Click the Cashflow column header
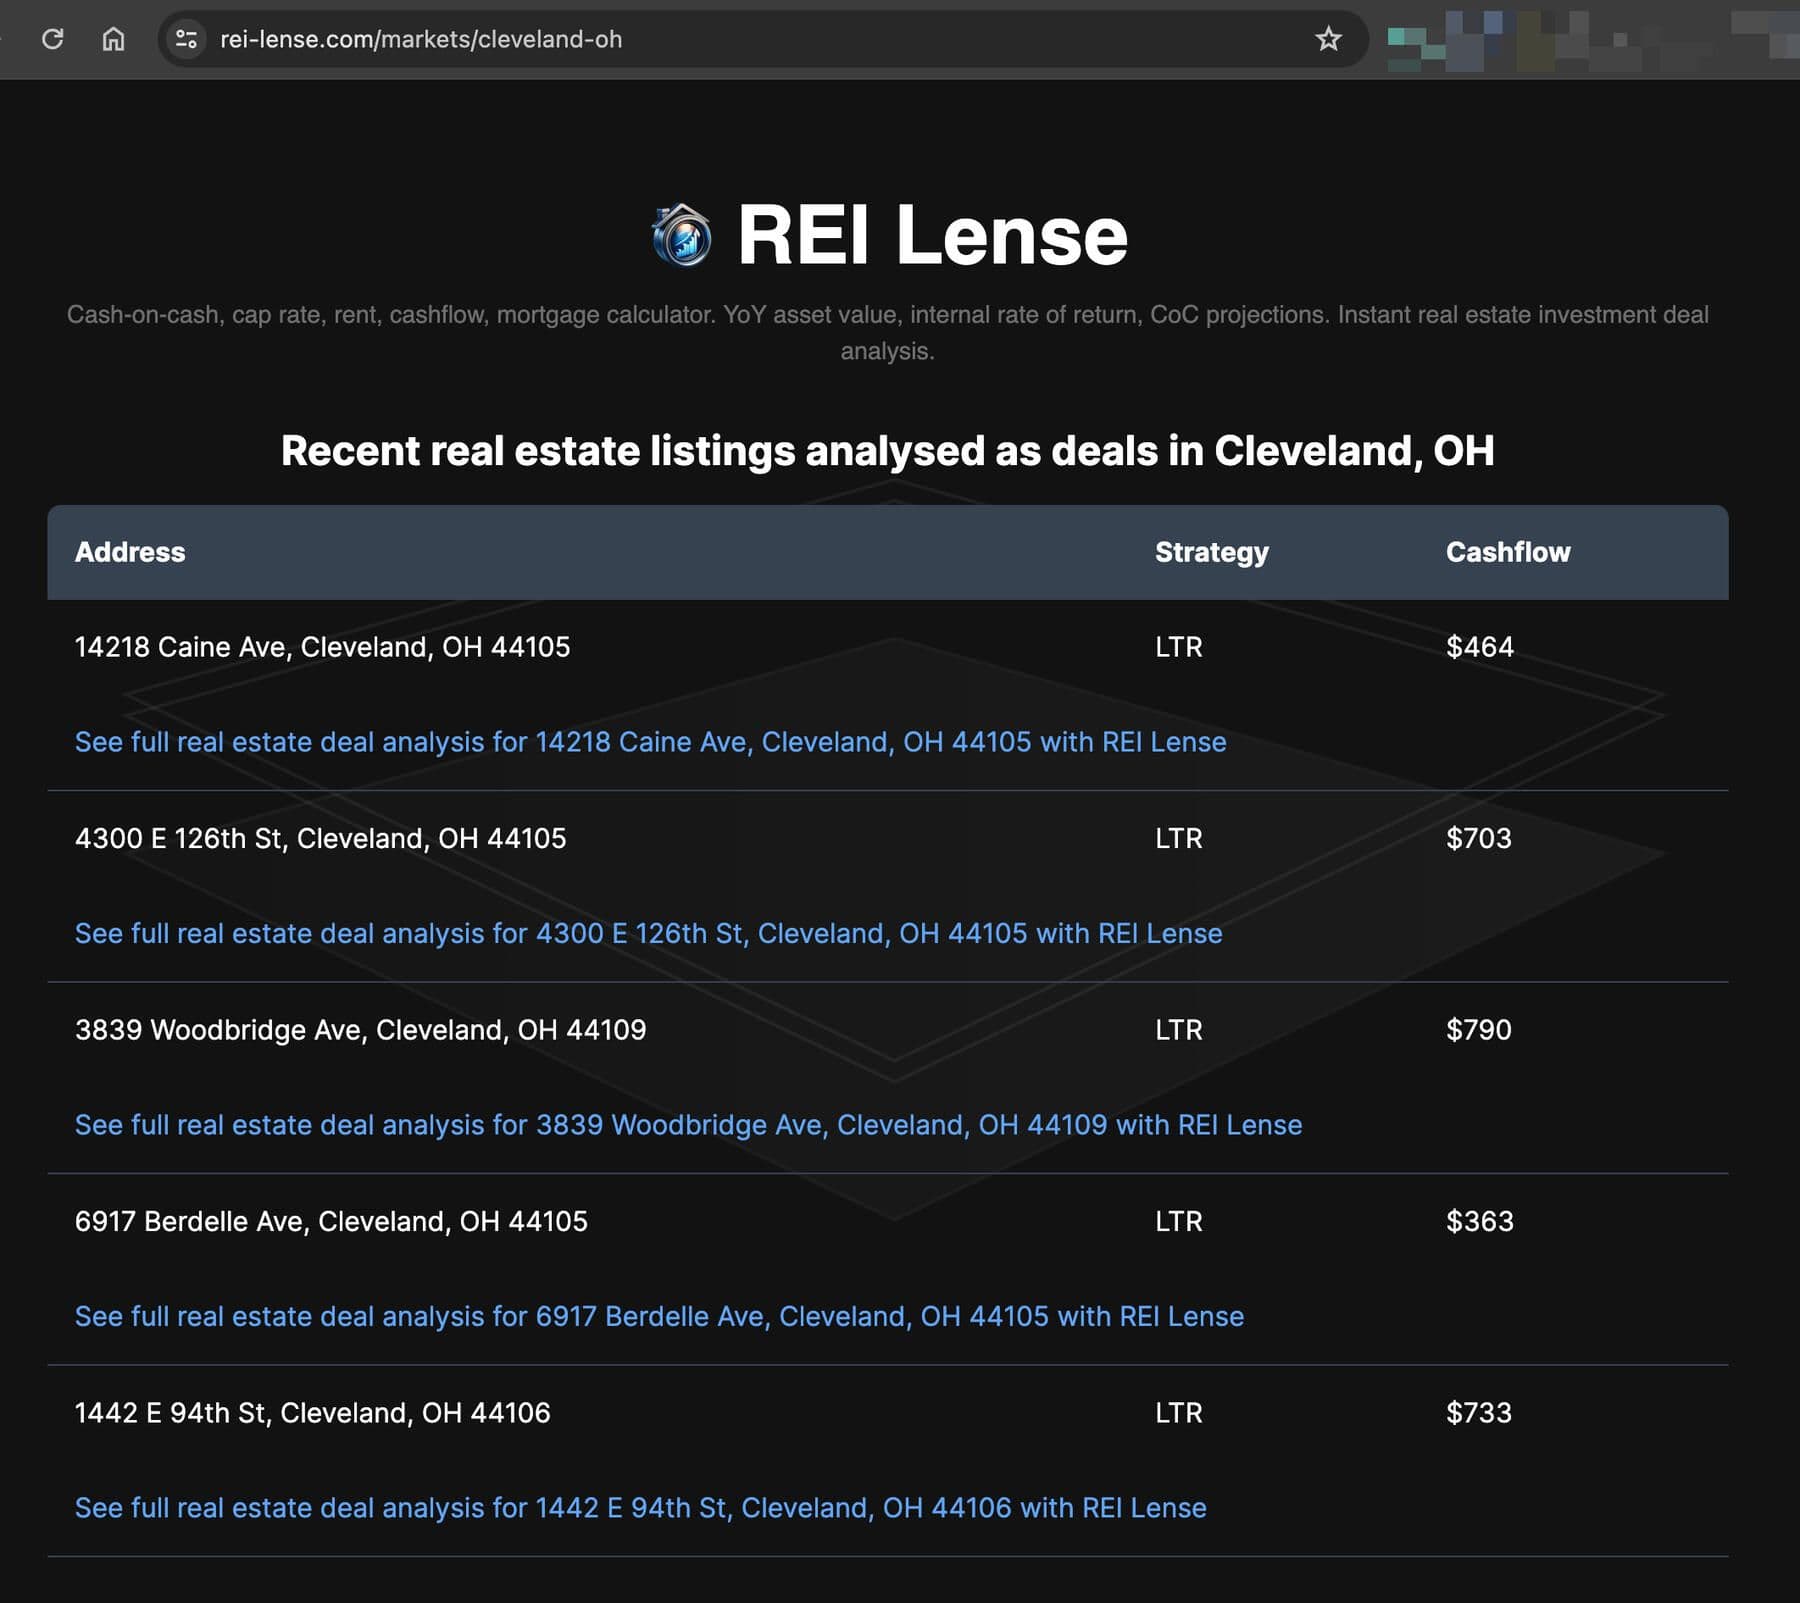This screenshot has width=1800, height=1603. (x=1508, y=552)
